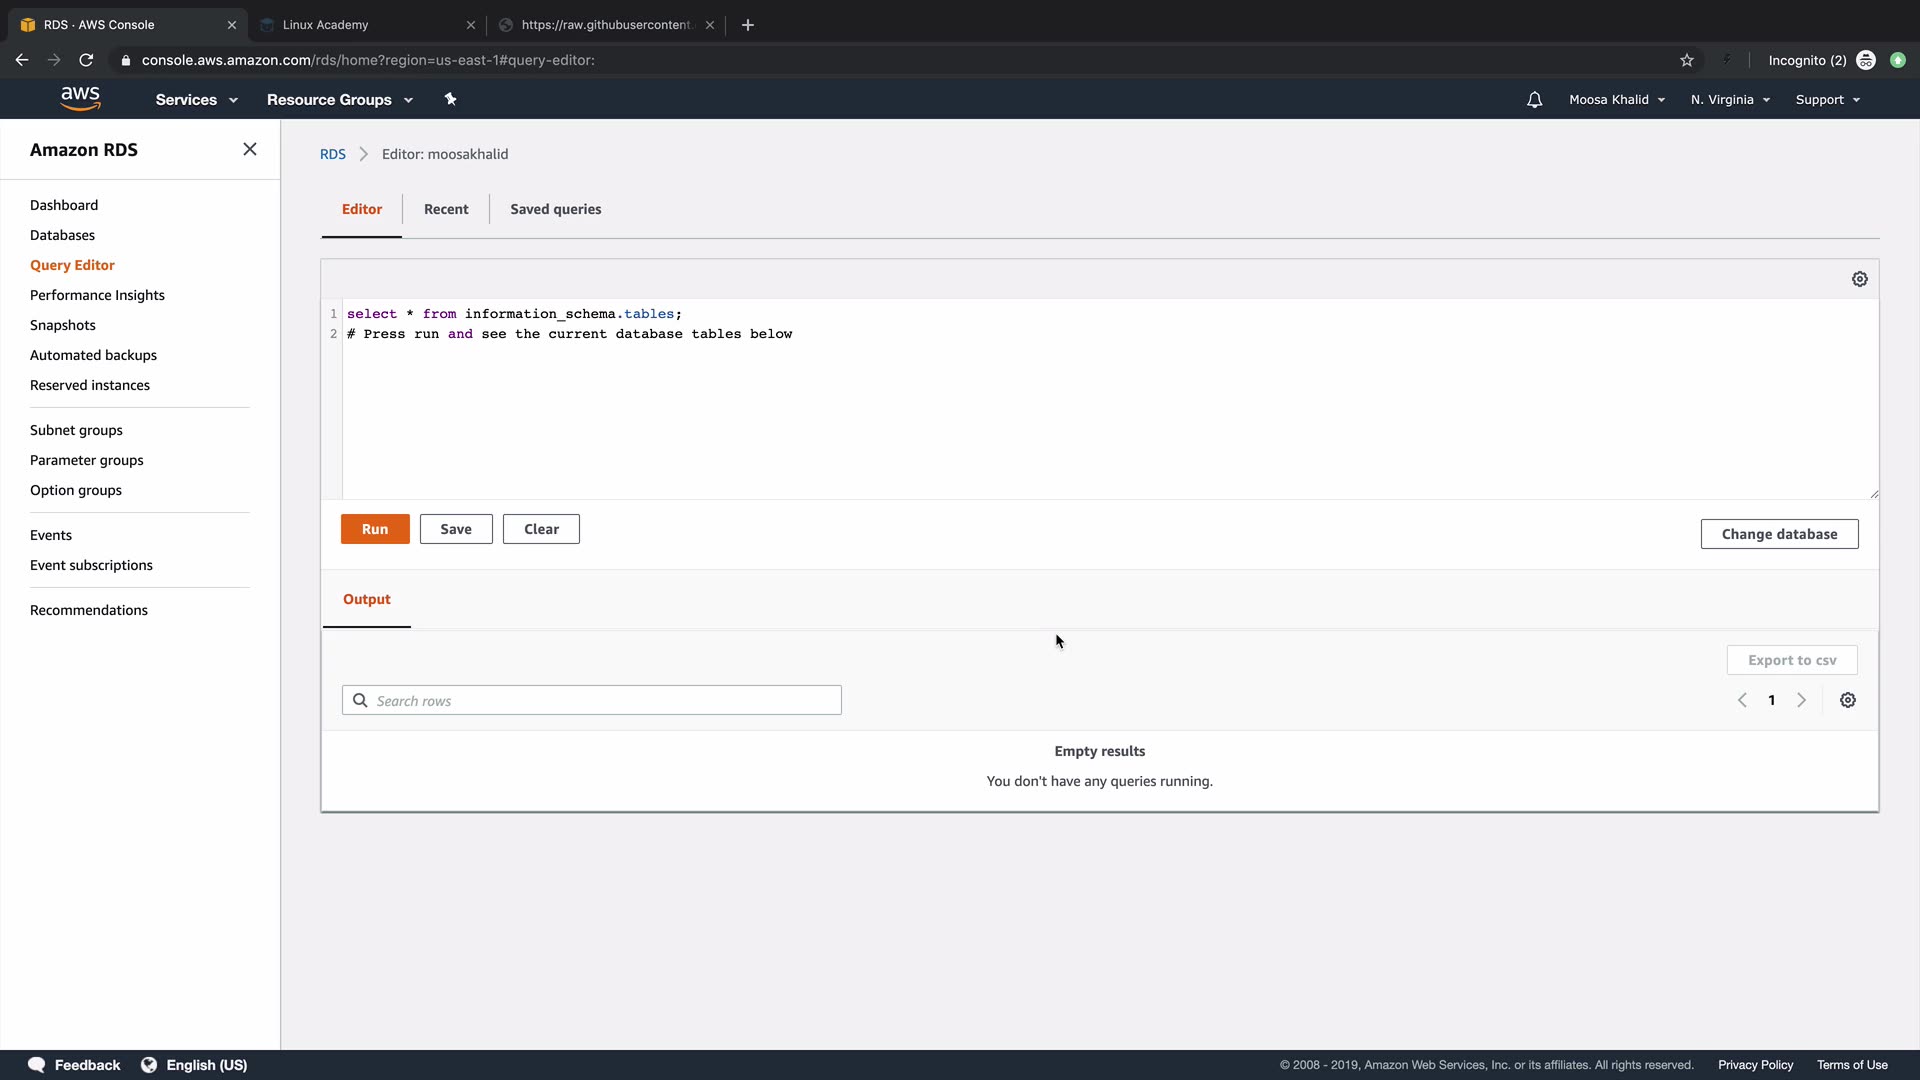Click the Search rows input field
The height and width of the screenshot is (1080, 1920).
(592, 700)
